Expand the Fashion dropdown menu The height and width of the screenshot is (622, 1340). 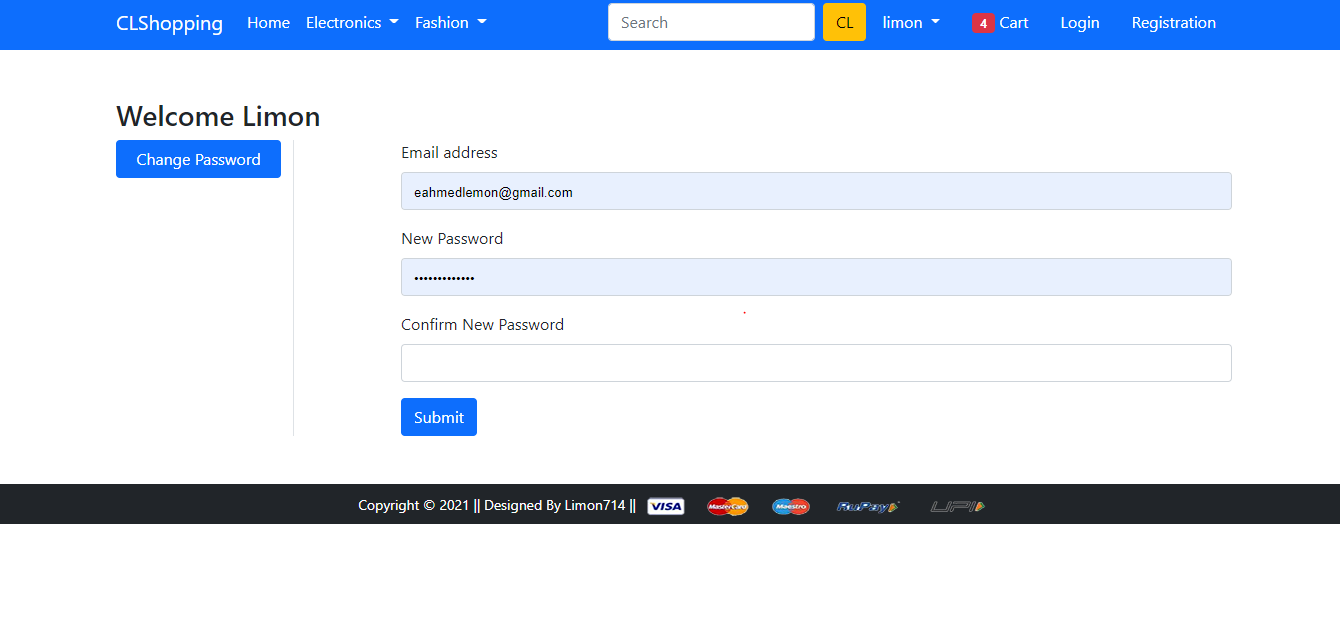tap(450, 22)
